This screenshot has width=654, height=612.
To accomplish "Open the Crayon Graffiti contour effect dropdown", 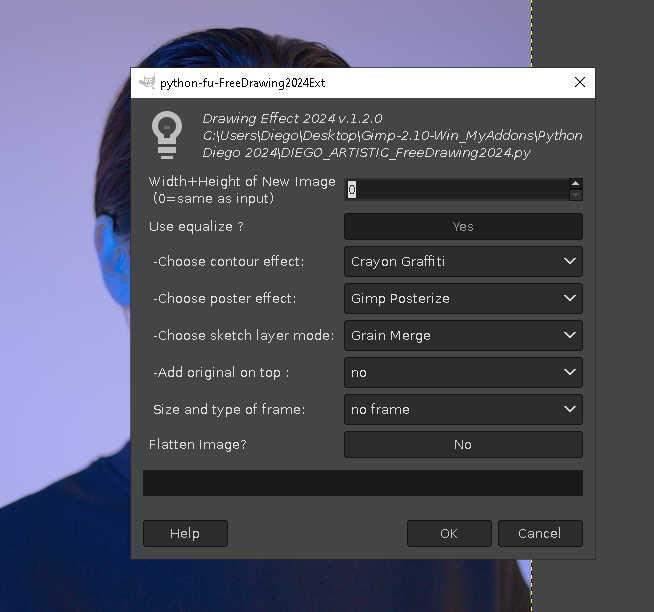I will [x=463, y=262].
